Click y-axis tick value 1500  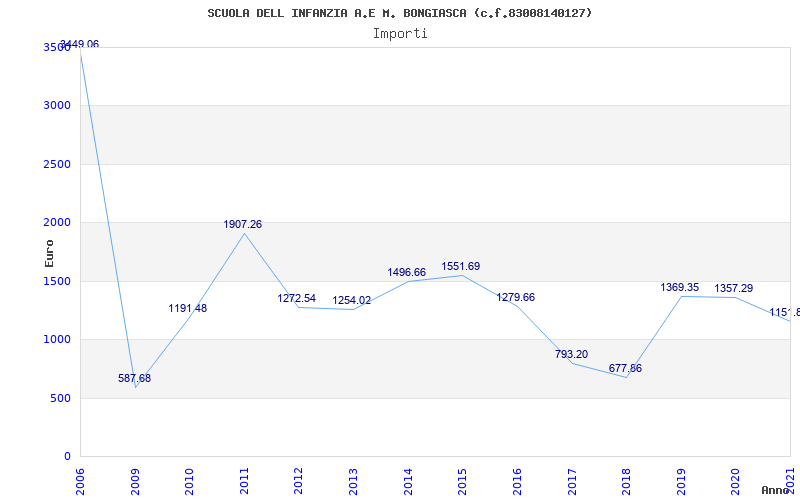[57, 281]
